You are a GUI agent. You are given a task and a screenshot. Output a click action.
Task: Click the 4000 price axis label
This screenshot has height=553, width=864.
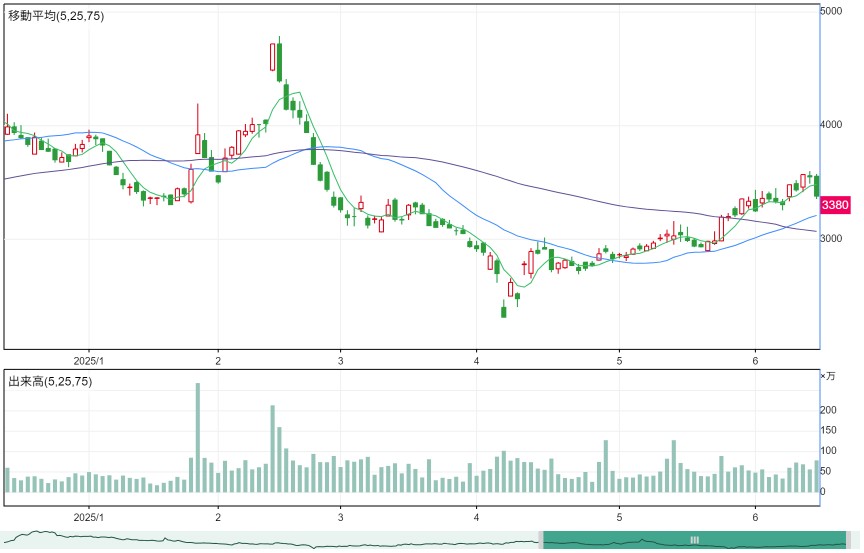click(x=831, y=124)
